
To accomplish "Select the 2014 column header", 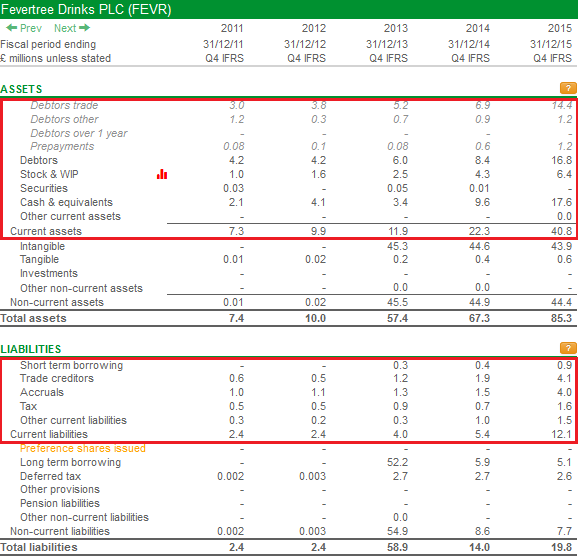I will (x=478, y=28).
